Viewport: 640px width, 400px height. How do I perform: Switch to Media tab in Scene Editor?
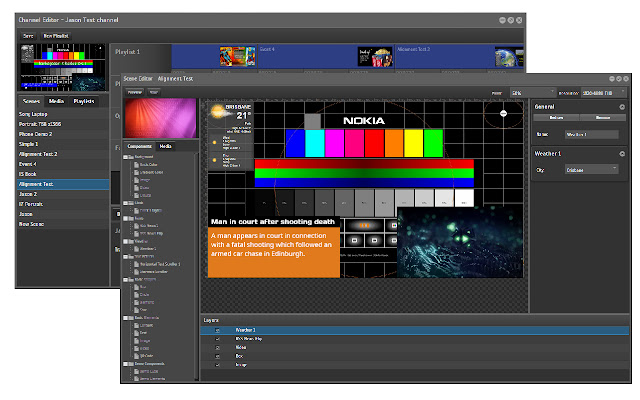[165, 146]
